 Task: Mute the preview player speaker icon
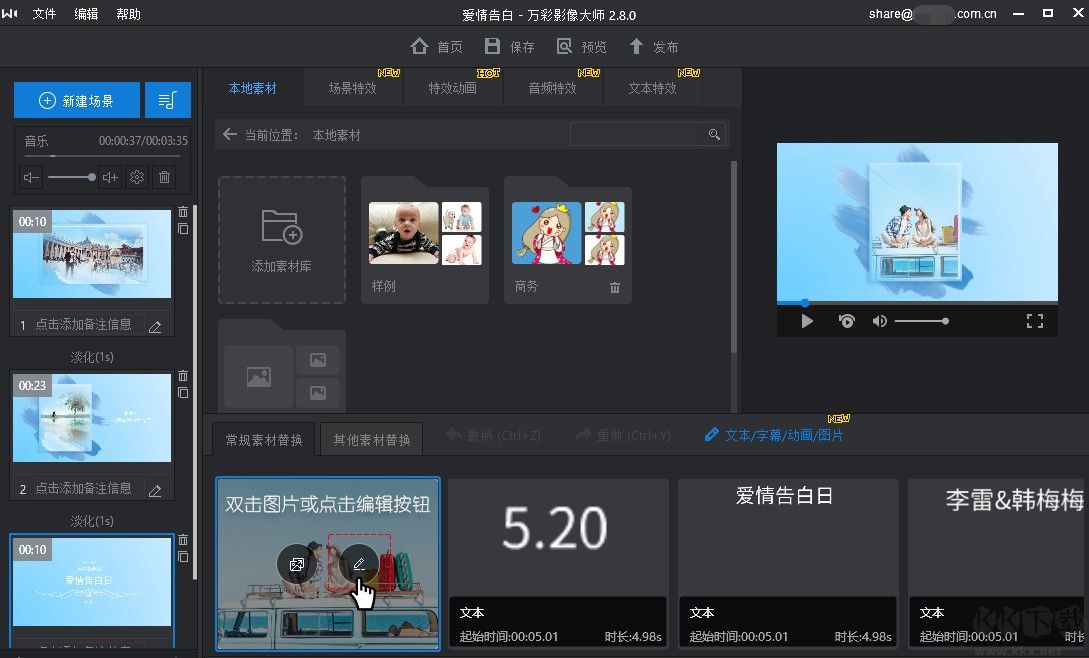(881, 321)
